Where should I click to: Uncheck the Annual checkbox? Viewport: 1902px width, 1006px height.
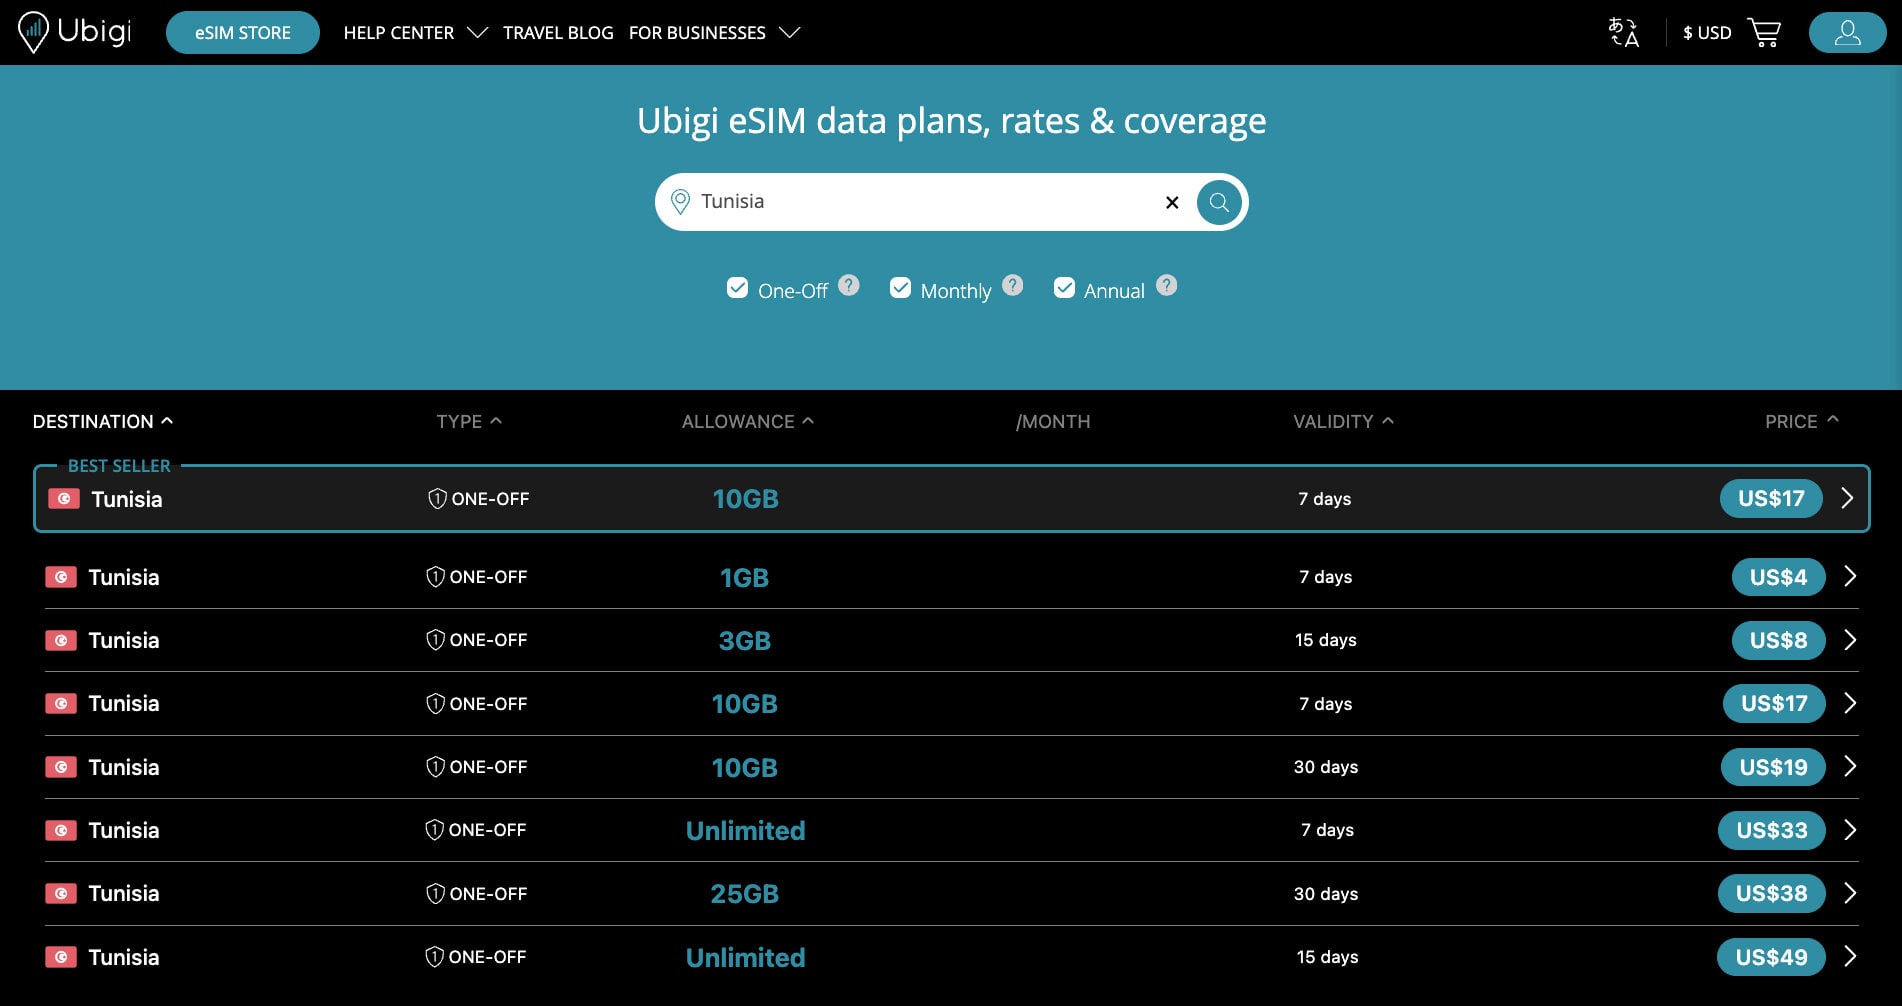tap(1064, 288)
